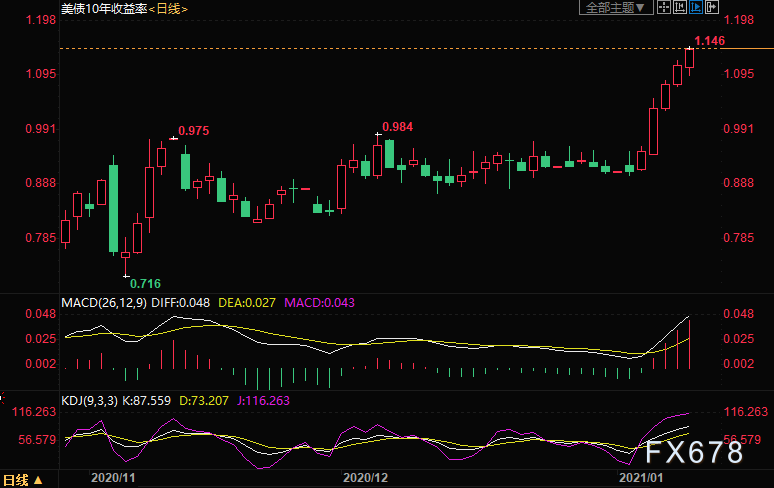Click the 1.146 latest price label
774x488 pixels.
click(x=709, y=41)
